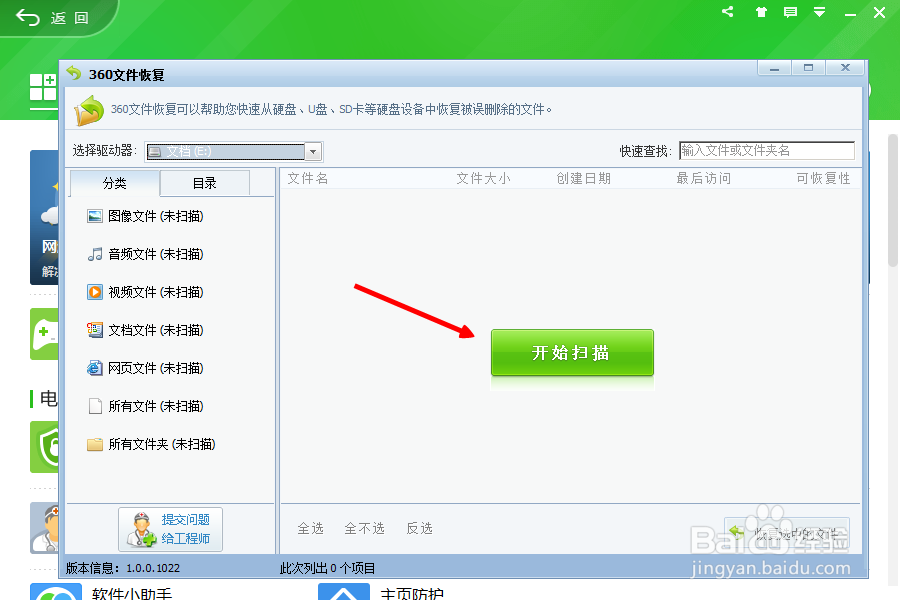Screen dimensions: 900x600
Task: Maximize the 360文件恢复 dialog
Action: [809, 68]
